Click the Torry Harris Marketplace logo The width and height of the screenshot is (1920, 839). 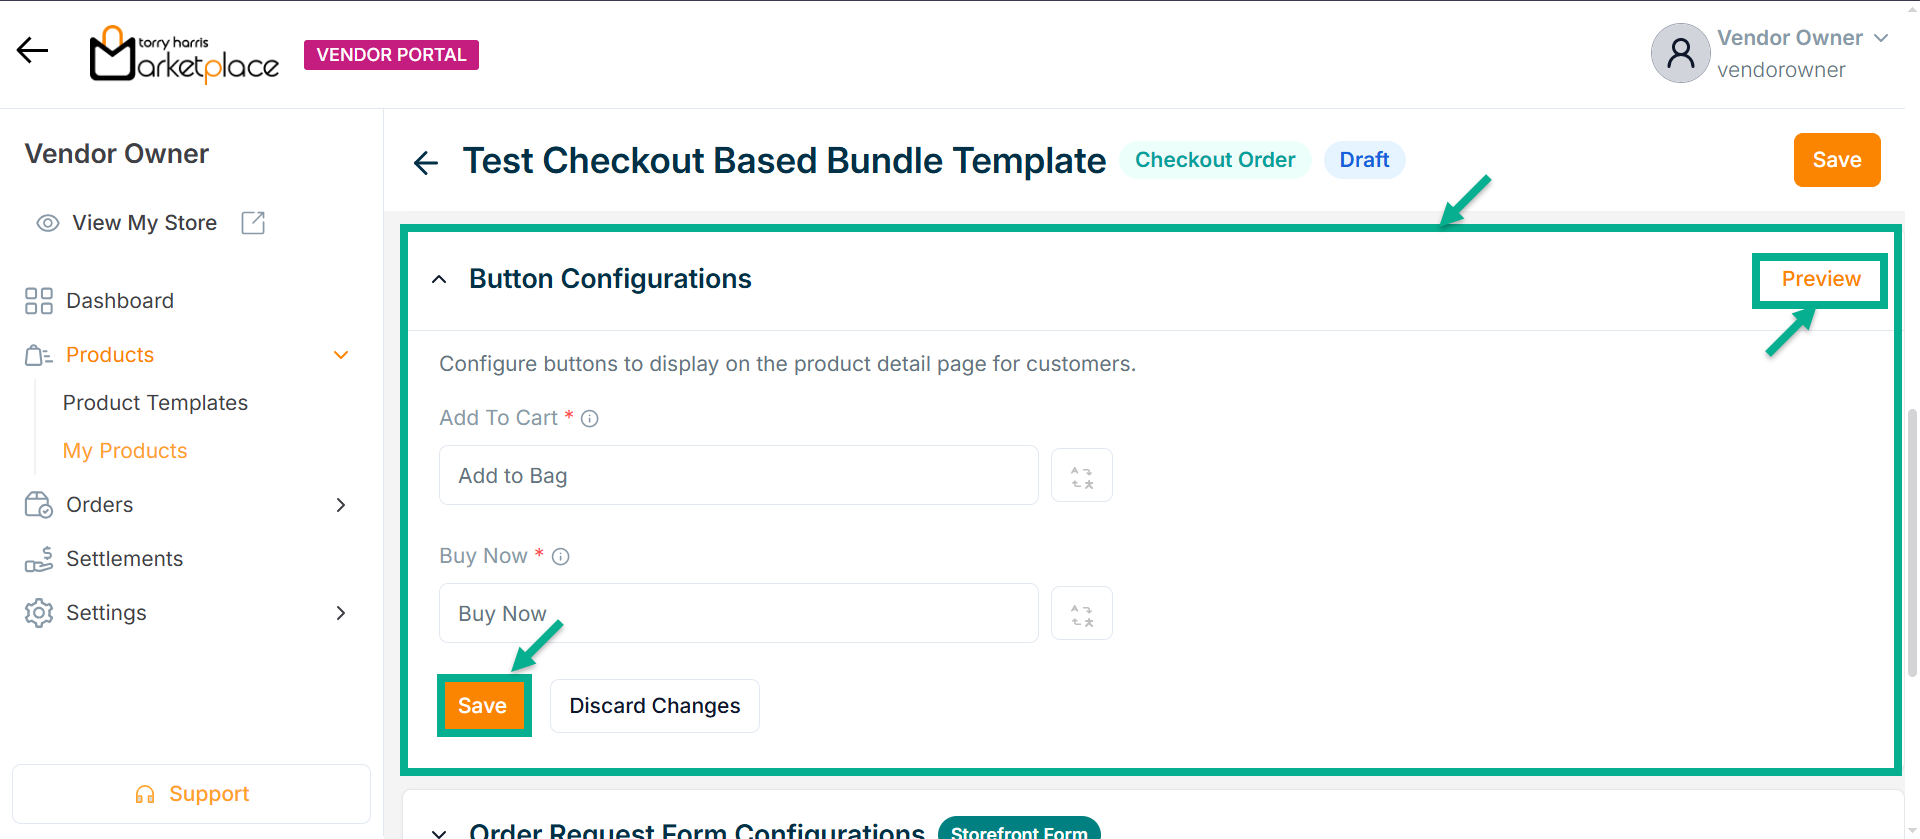(x=184, y=55)
